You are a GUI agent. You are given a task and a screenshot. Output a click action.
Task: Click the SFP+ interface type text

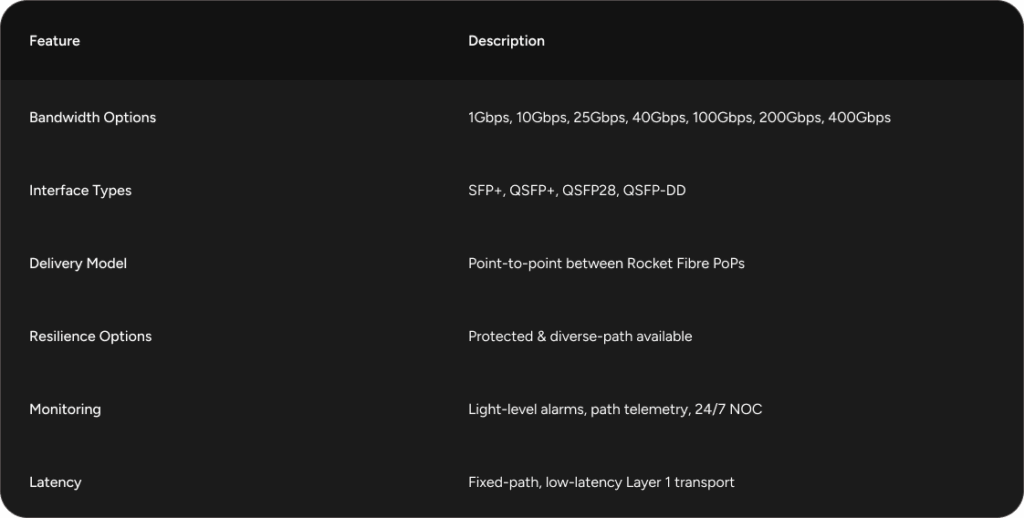pyautogui.click(x=485, y=190)
